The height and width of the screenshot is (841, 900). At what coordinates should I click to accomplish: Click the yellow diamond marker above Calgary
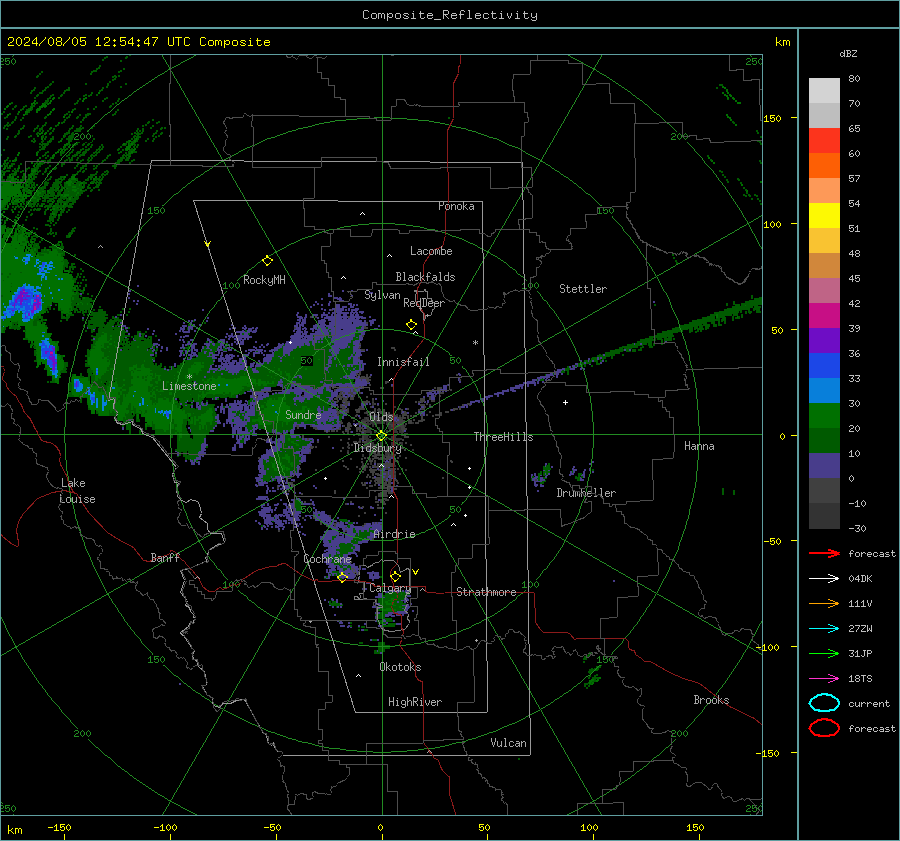(395, 576)
